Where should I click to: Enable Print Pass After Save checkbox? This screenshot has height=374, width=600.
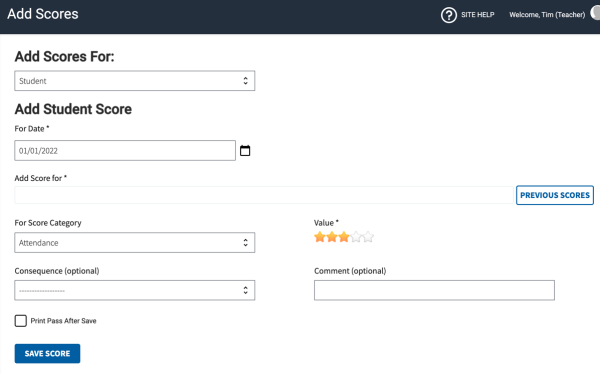point(21,321)
